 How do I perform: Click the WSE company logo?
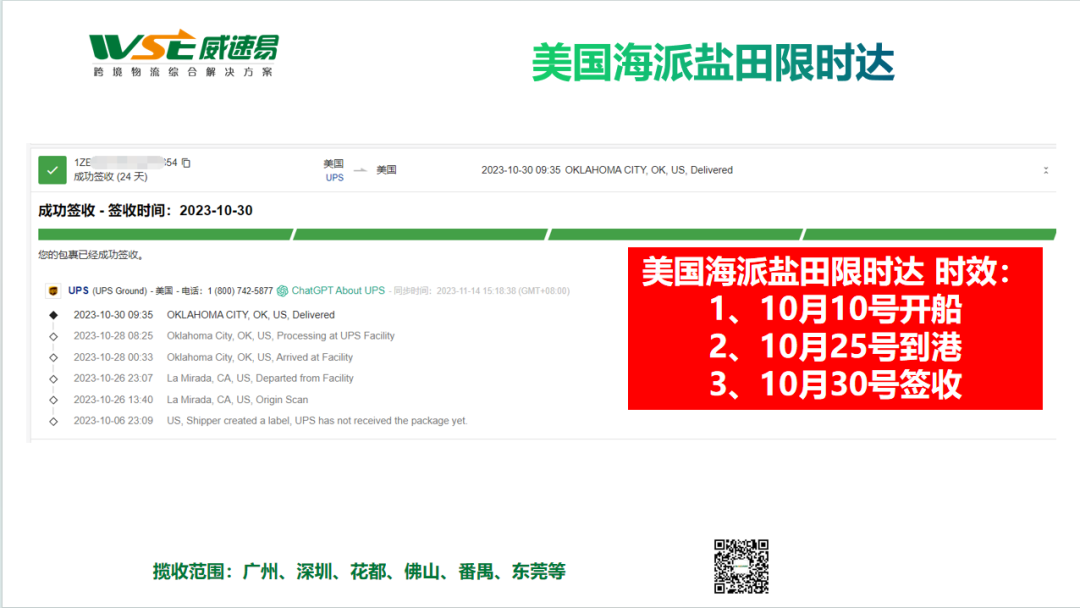[x=183, y=54]
